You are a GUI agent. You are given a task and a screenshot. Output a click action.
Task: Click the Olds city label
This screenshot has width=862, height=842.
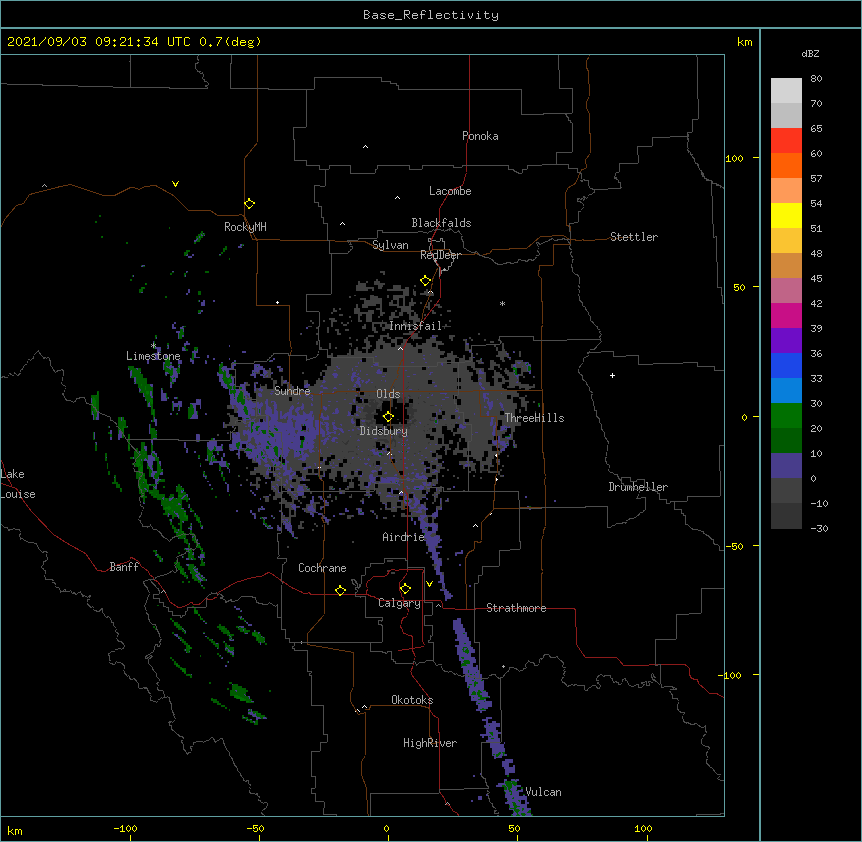[x=388, y=394]
